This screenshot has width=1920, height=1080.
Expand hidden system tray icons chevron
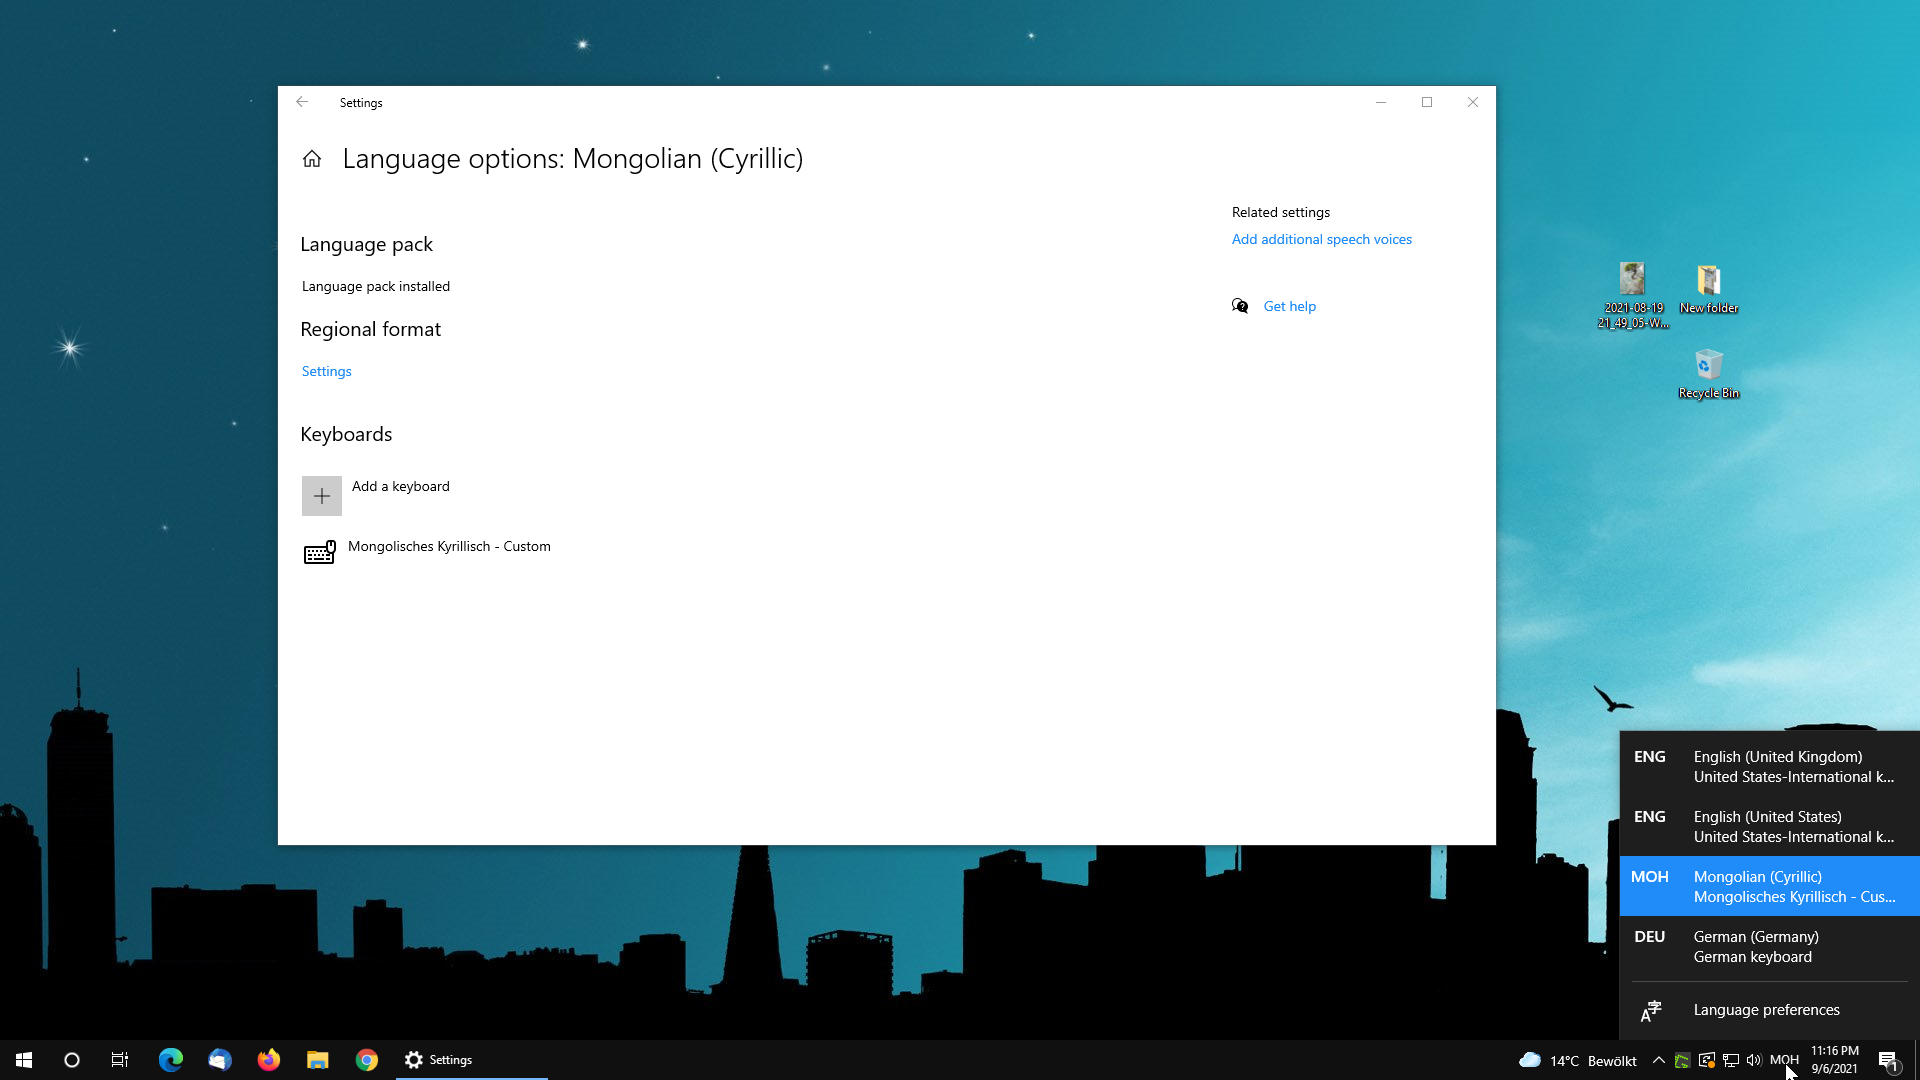(1658, 1060)
